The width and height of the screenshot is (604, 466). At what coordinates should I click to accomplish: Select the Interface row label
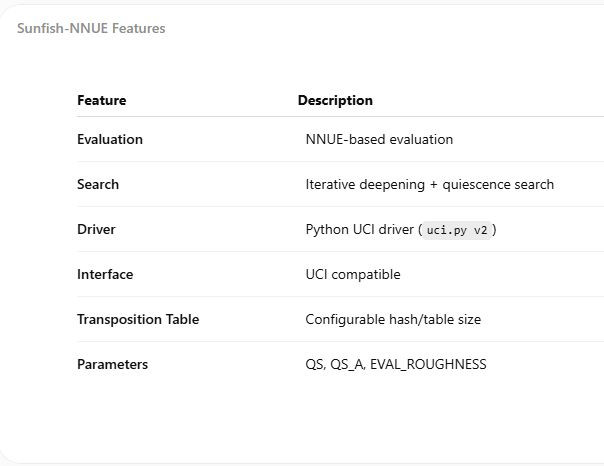[x=105, y=275]
